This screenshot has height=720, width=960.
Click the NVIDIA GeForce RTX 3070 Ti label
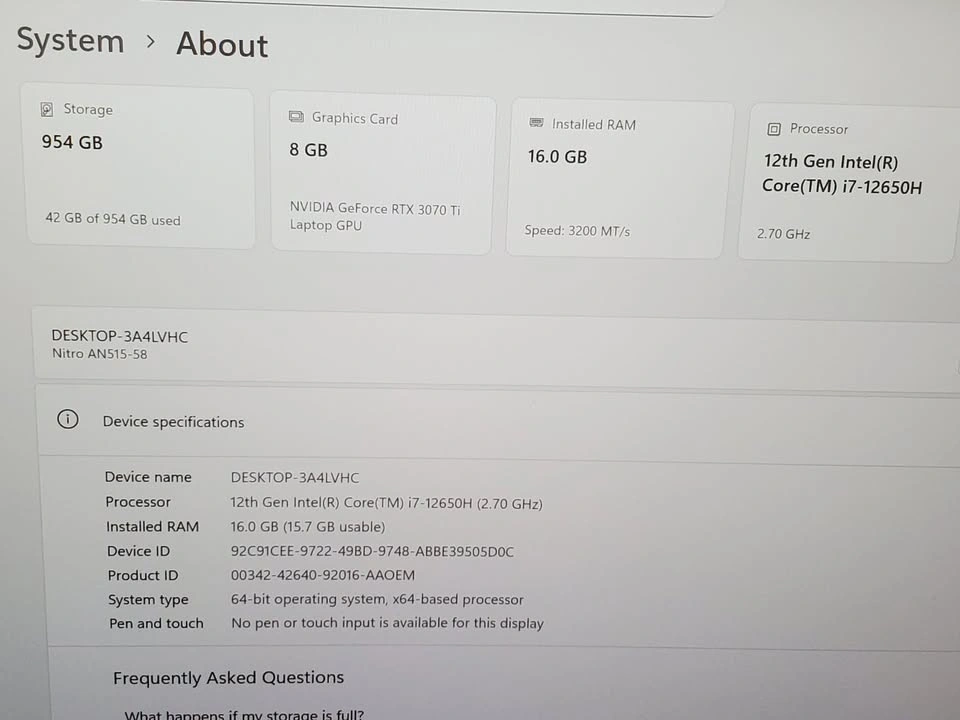pyautogui.click(x=375, y=209)
